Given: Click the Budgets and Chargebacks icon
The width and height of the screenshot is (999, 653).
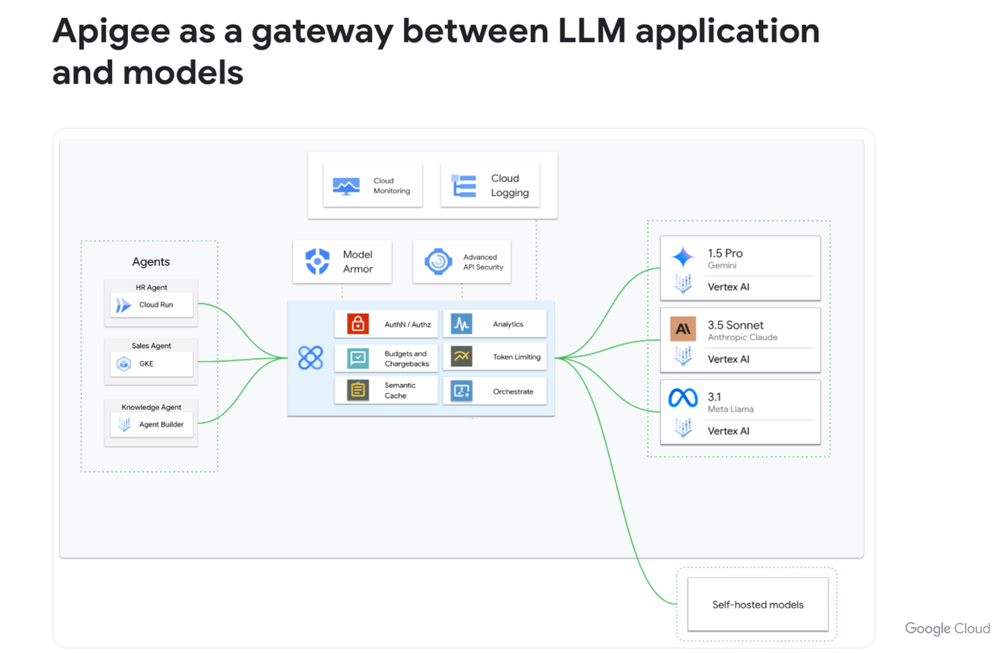Looking at the screenshot, I should coord(358,357).
